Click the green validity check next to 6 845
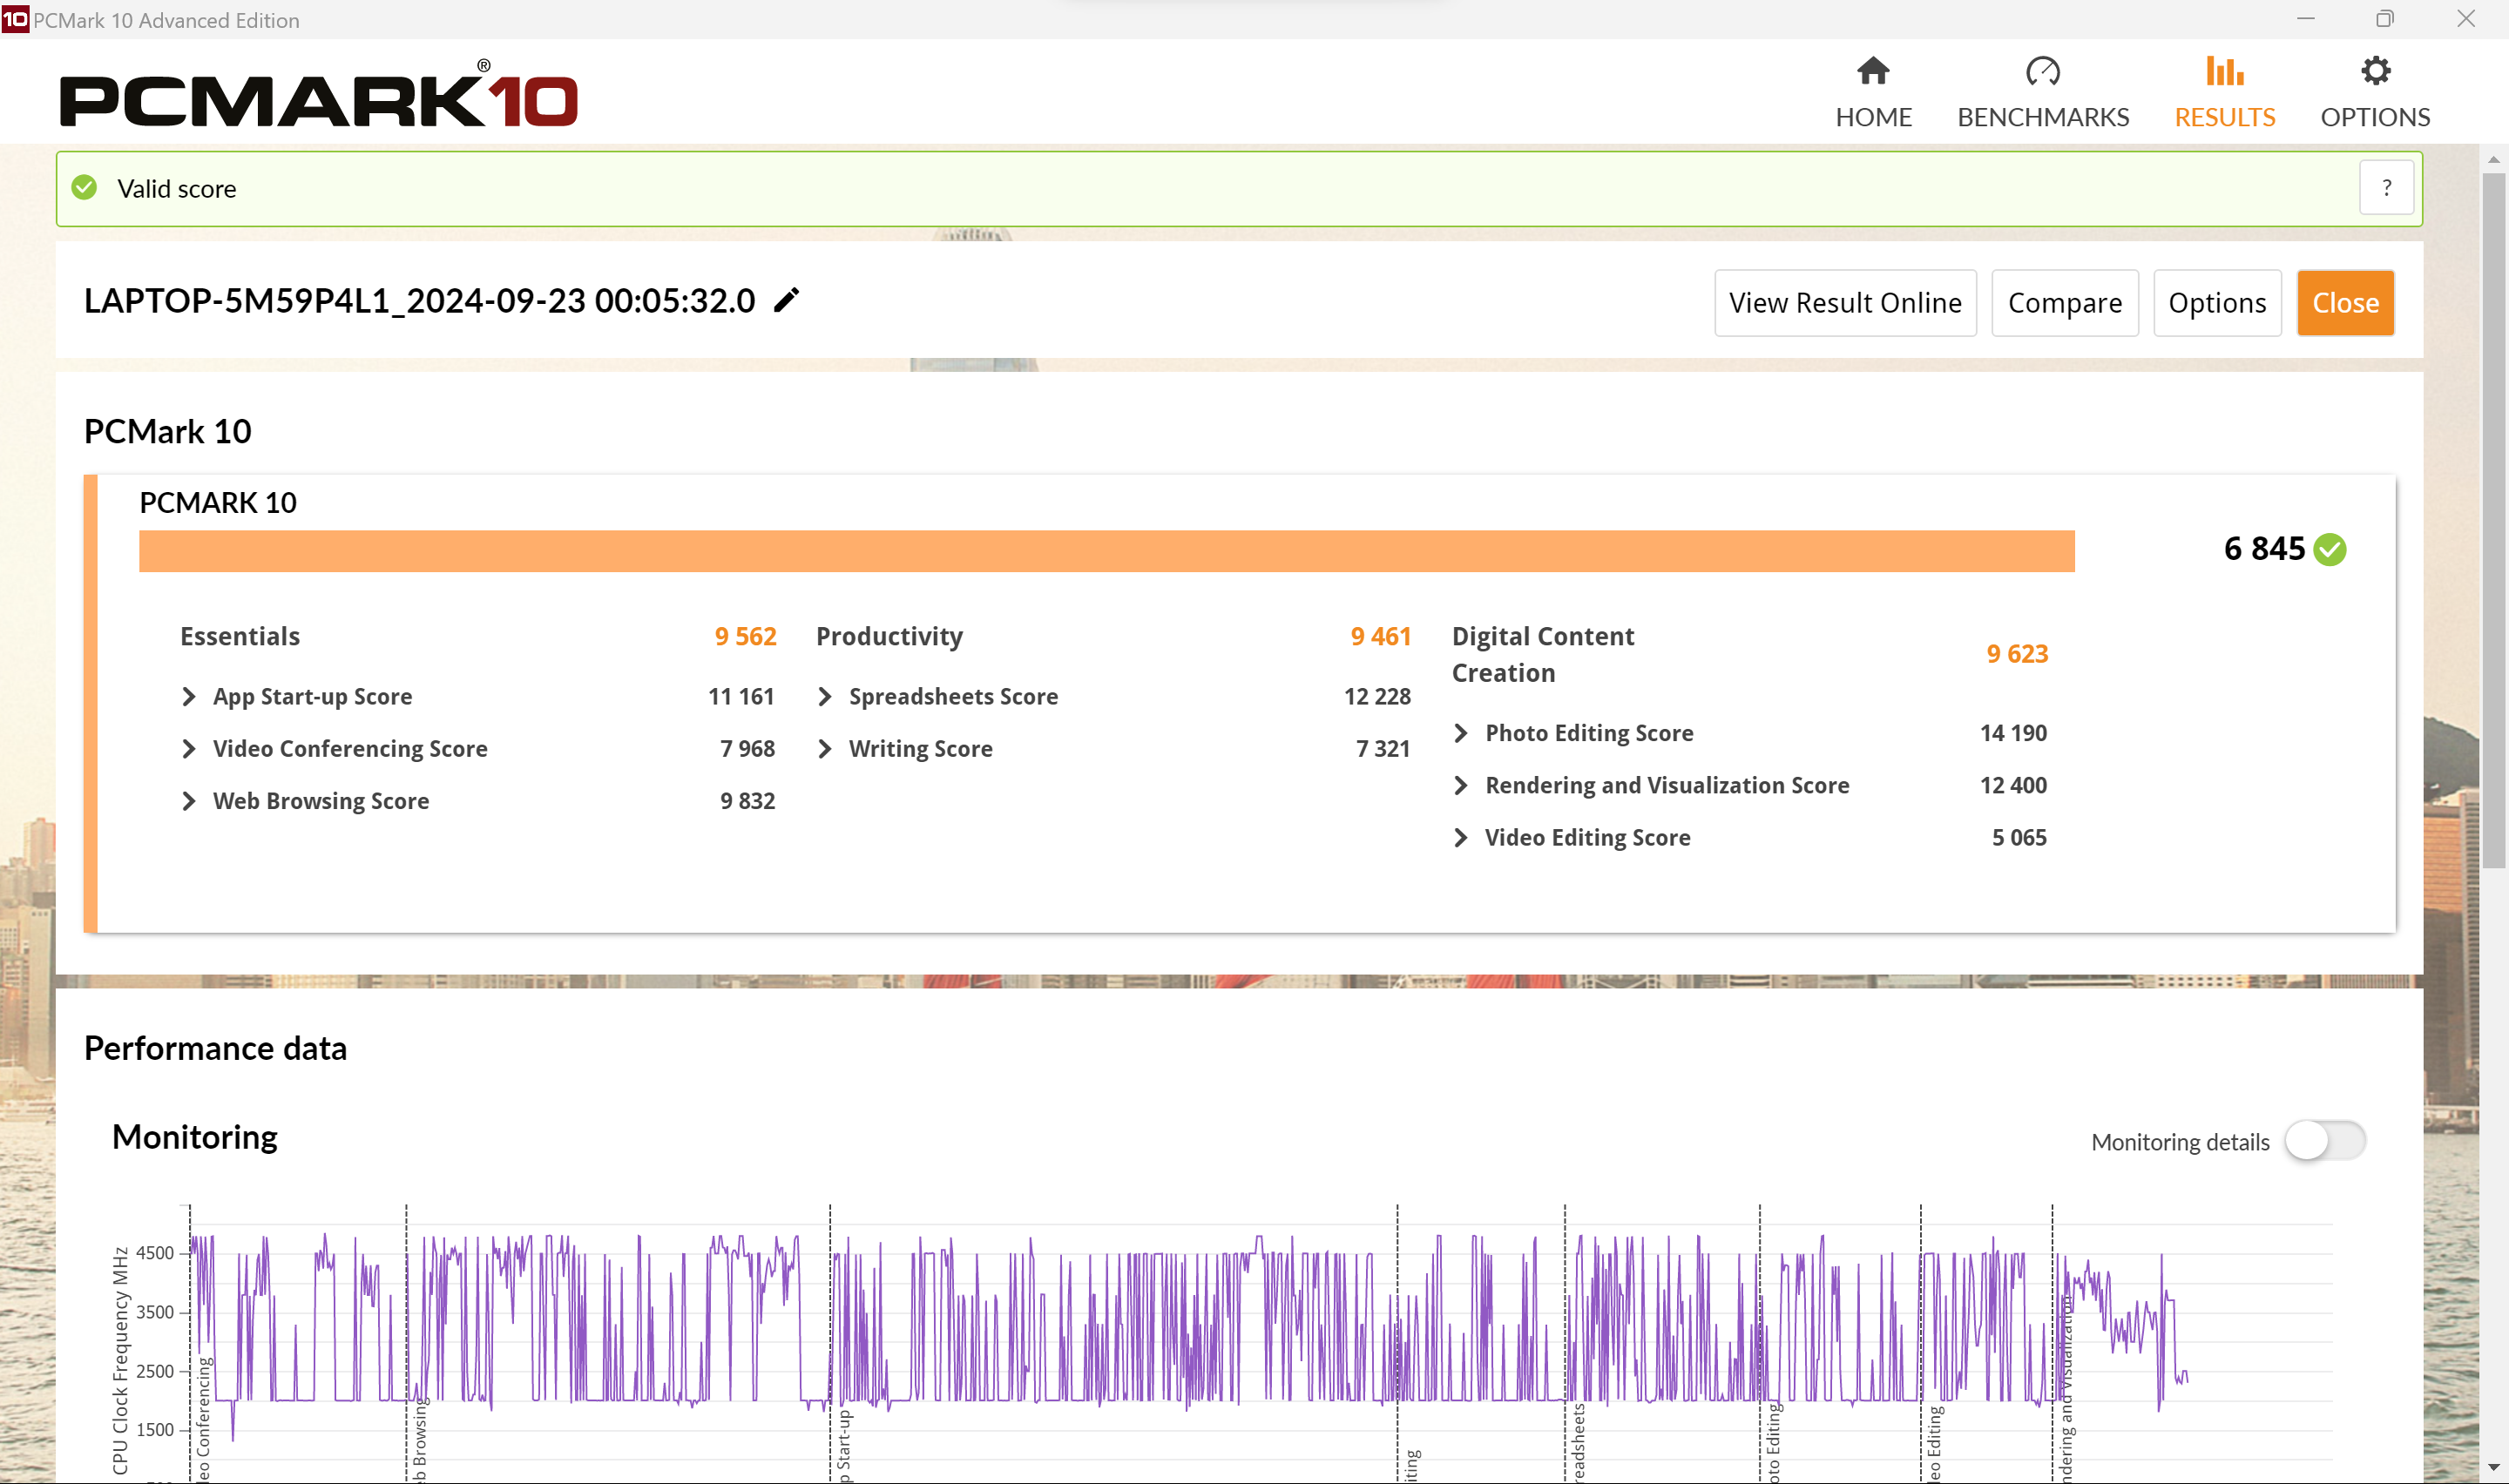 [2330, 549]
